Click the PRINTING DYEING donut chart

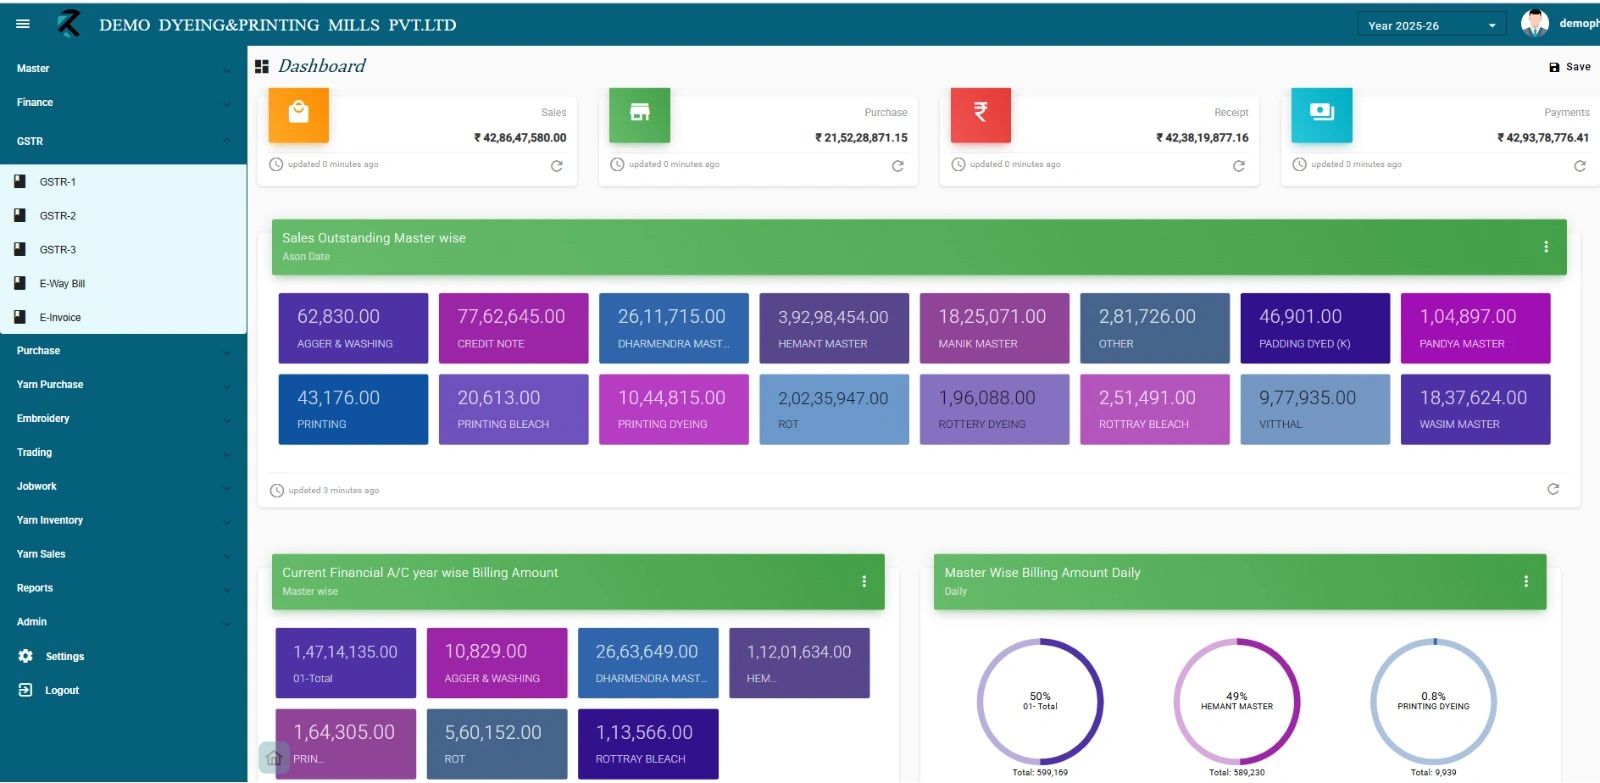[x=1433, y=702]
